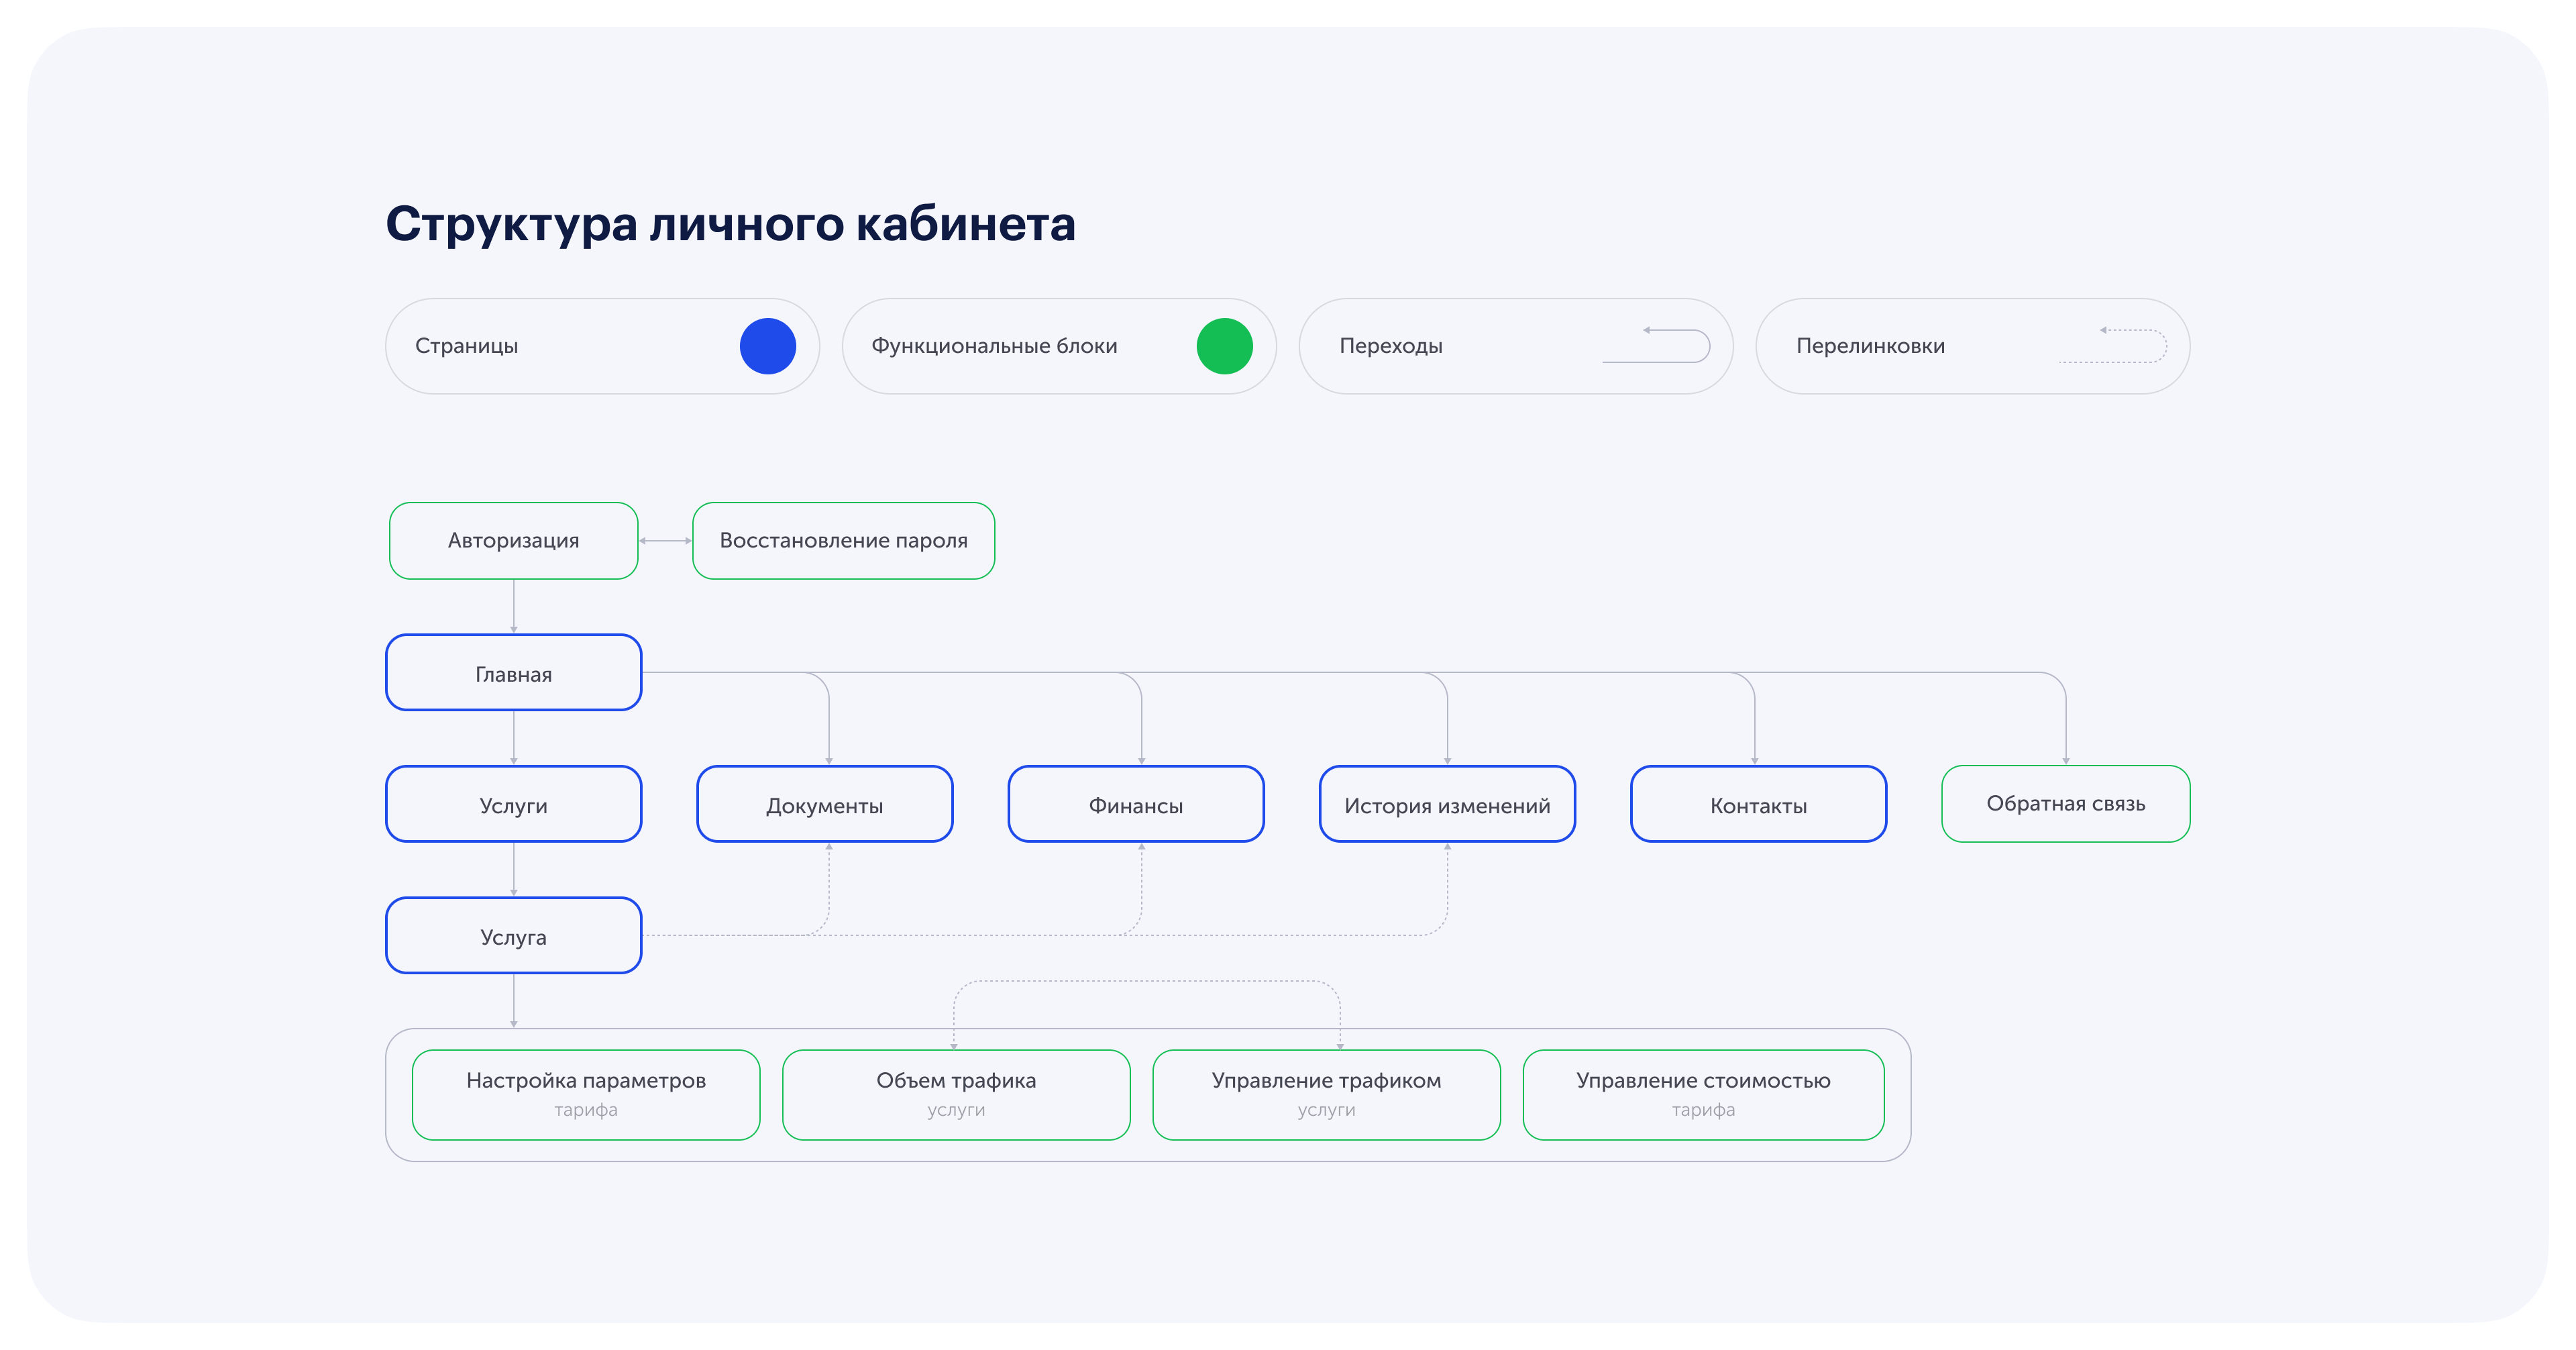2576x1350 pixels.
Task: Select the Авторизация block
Action: coord(513,541)
